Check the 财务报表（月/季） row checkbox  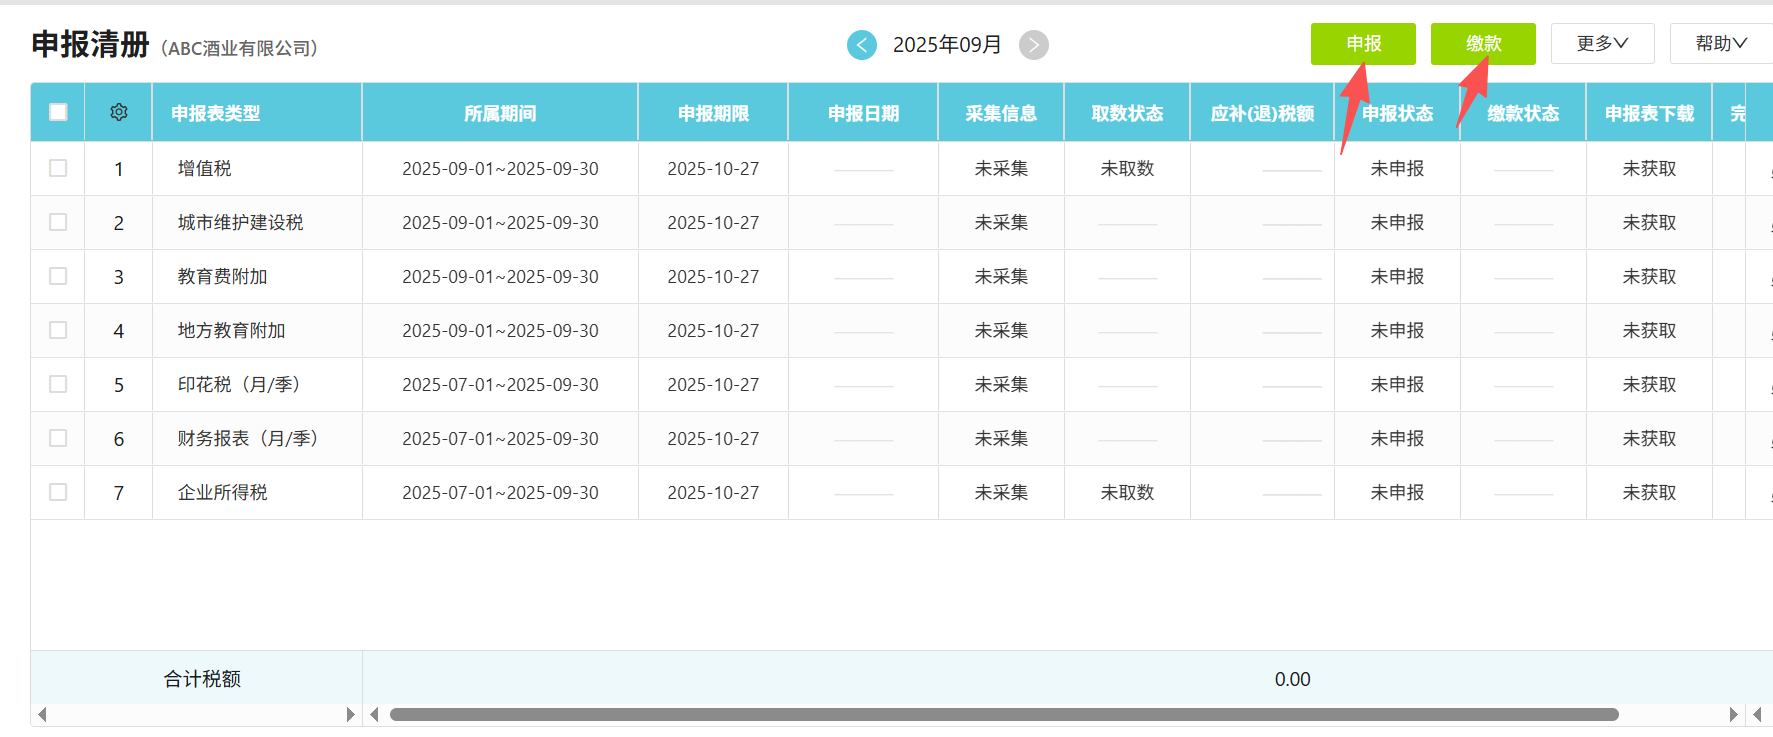click(x=58, y=438)
